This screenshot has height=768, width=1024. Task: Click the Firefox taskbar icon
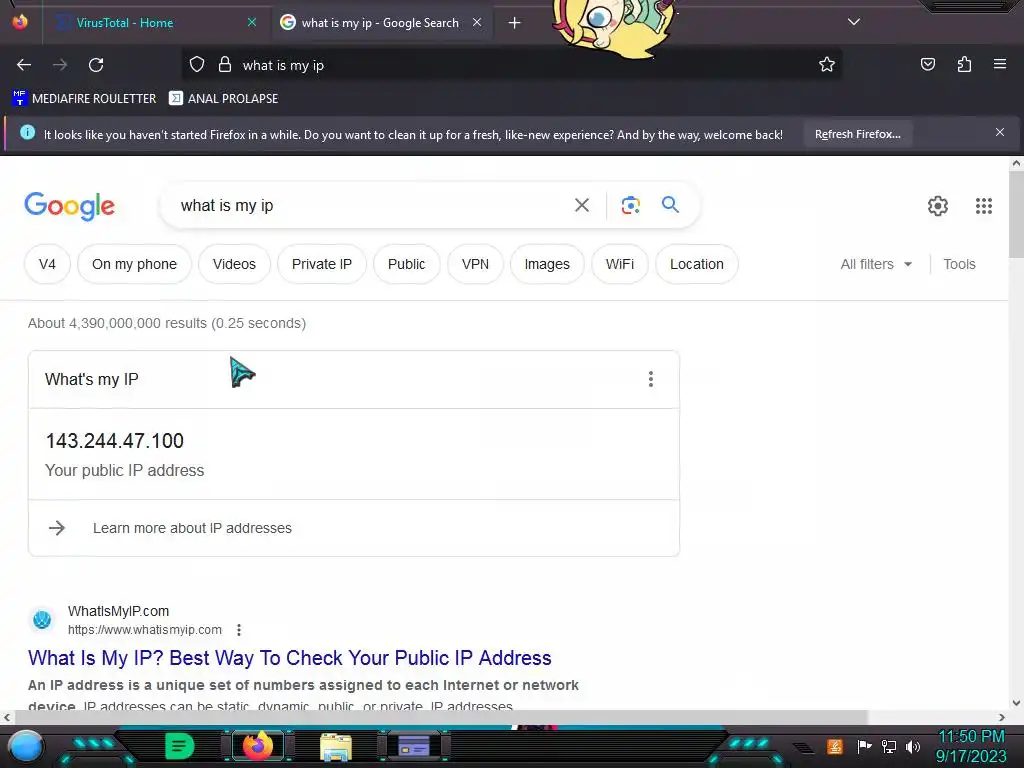click(x=257, y=746)
